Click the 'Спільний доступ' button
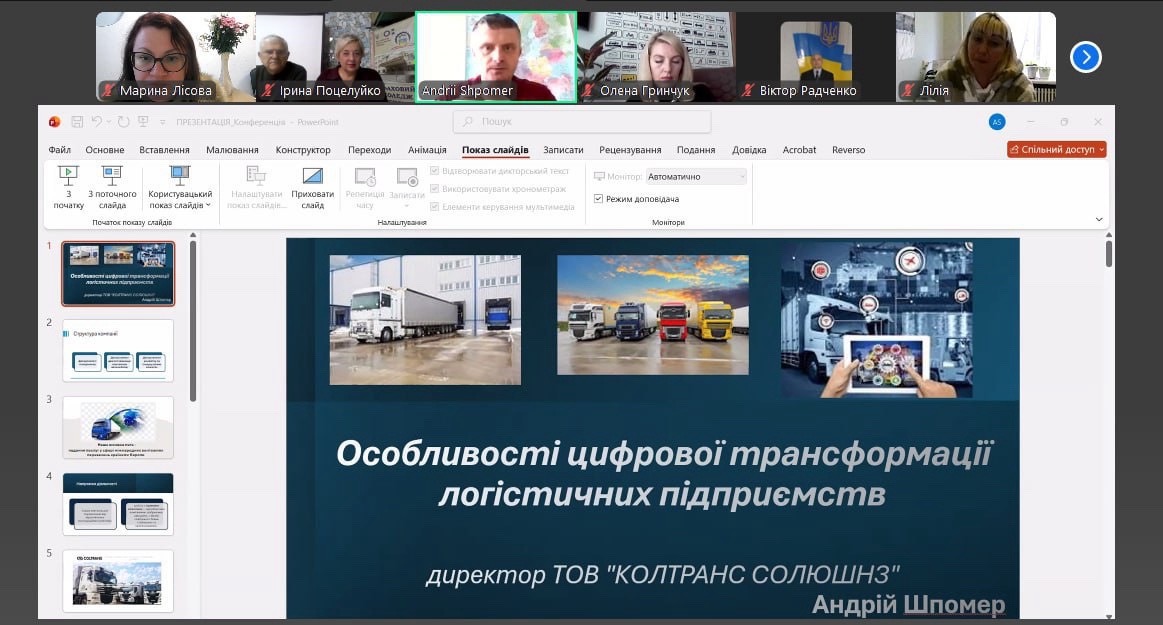Screen dimensions: 1163x625 [1057, 150]
